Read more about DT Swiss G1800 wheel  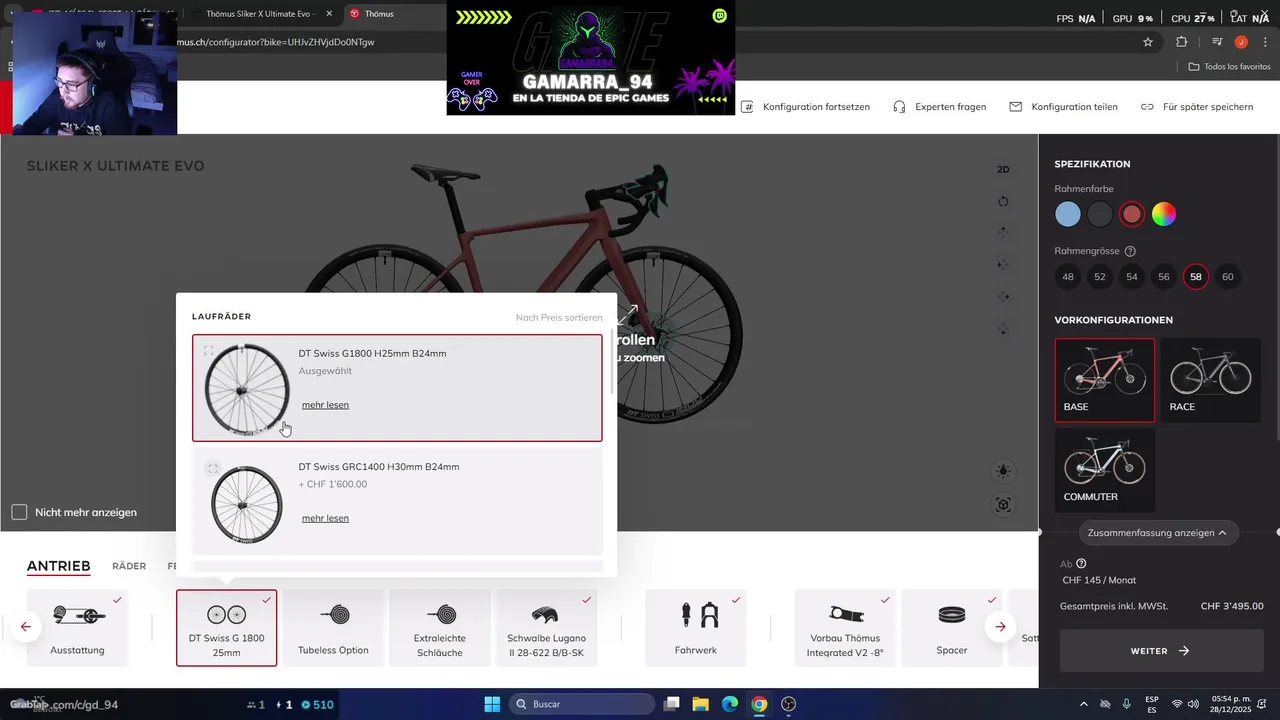(325, 405)
